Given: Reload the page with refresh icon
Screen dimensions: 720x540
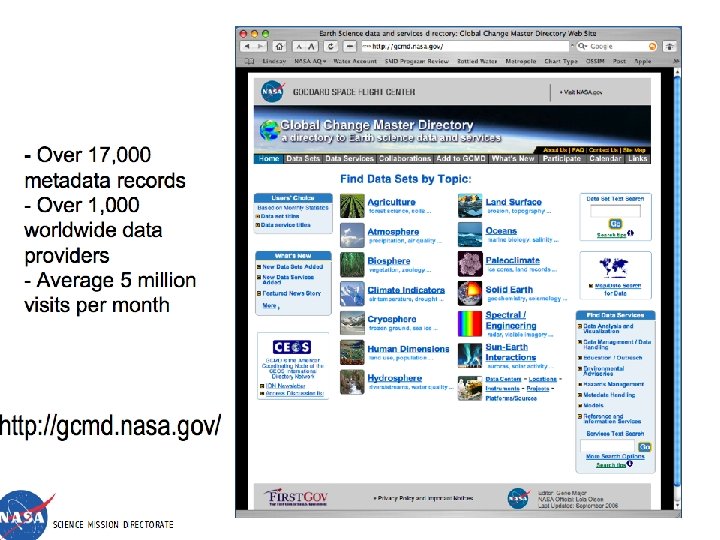Looking at the screenshot, I should [331, 46].
